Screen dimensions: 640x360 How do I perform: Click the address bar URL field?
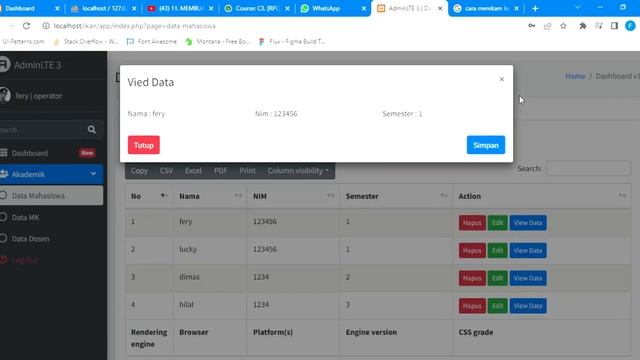pyautogui.click(x=282, y=26)
